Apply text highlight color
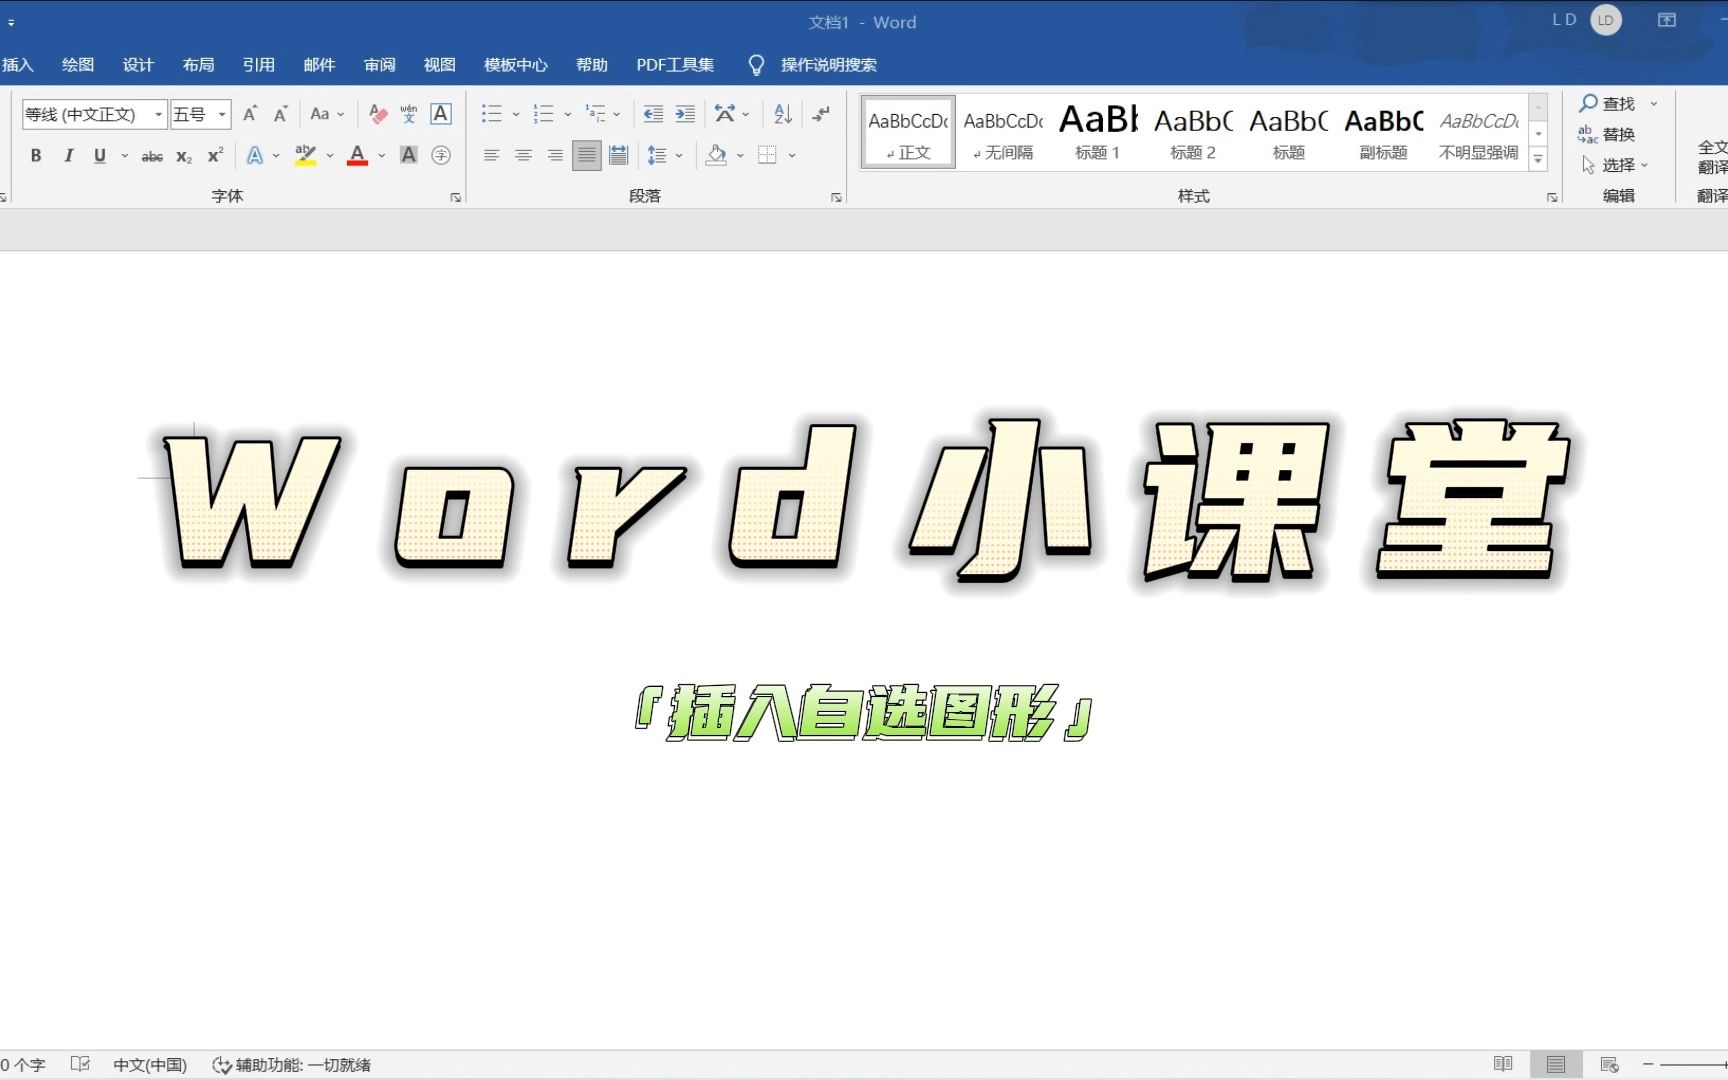 305,156
